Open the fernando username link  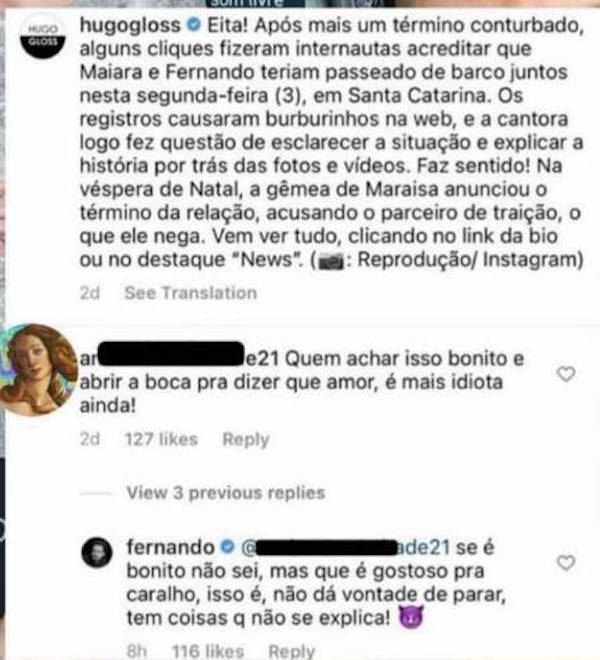click(x=171, y=547)
